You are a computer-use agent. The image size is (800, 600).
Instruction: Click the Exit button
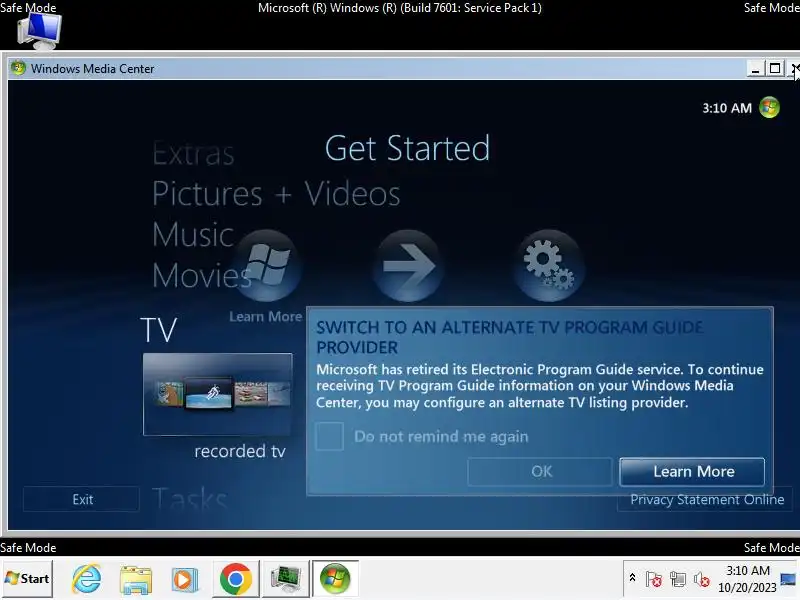click(82, 499)
